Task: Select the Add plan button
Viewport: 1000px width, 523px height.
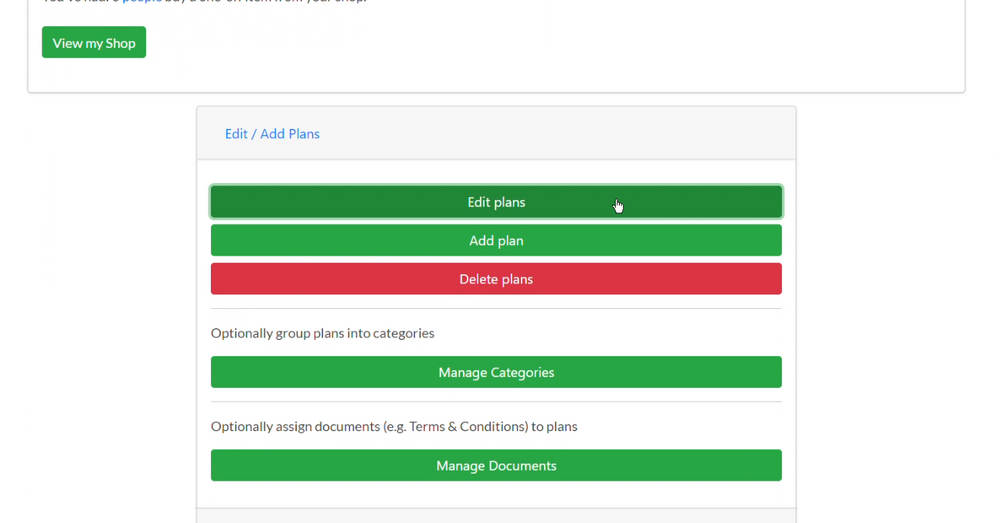Action: (x=496, y=240)
